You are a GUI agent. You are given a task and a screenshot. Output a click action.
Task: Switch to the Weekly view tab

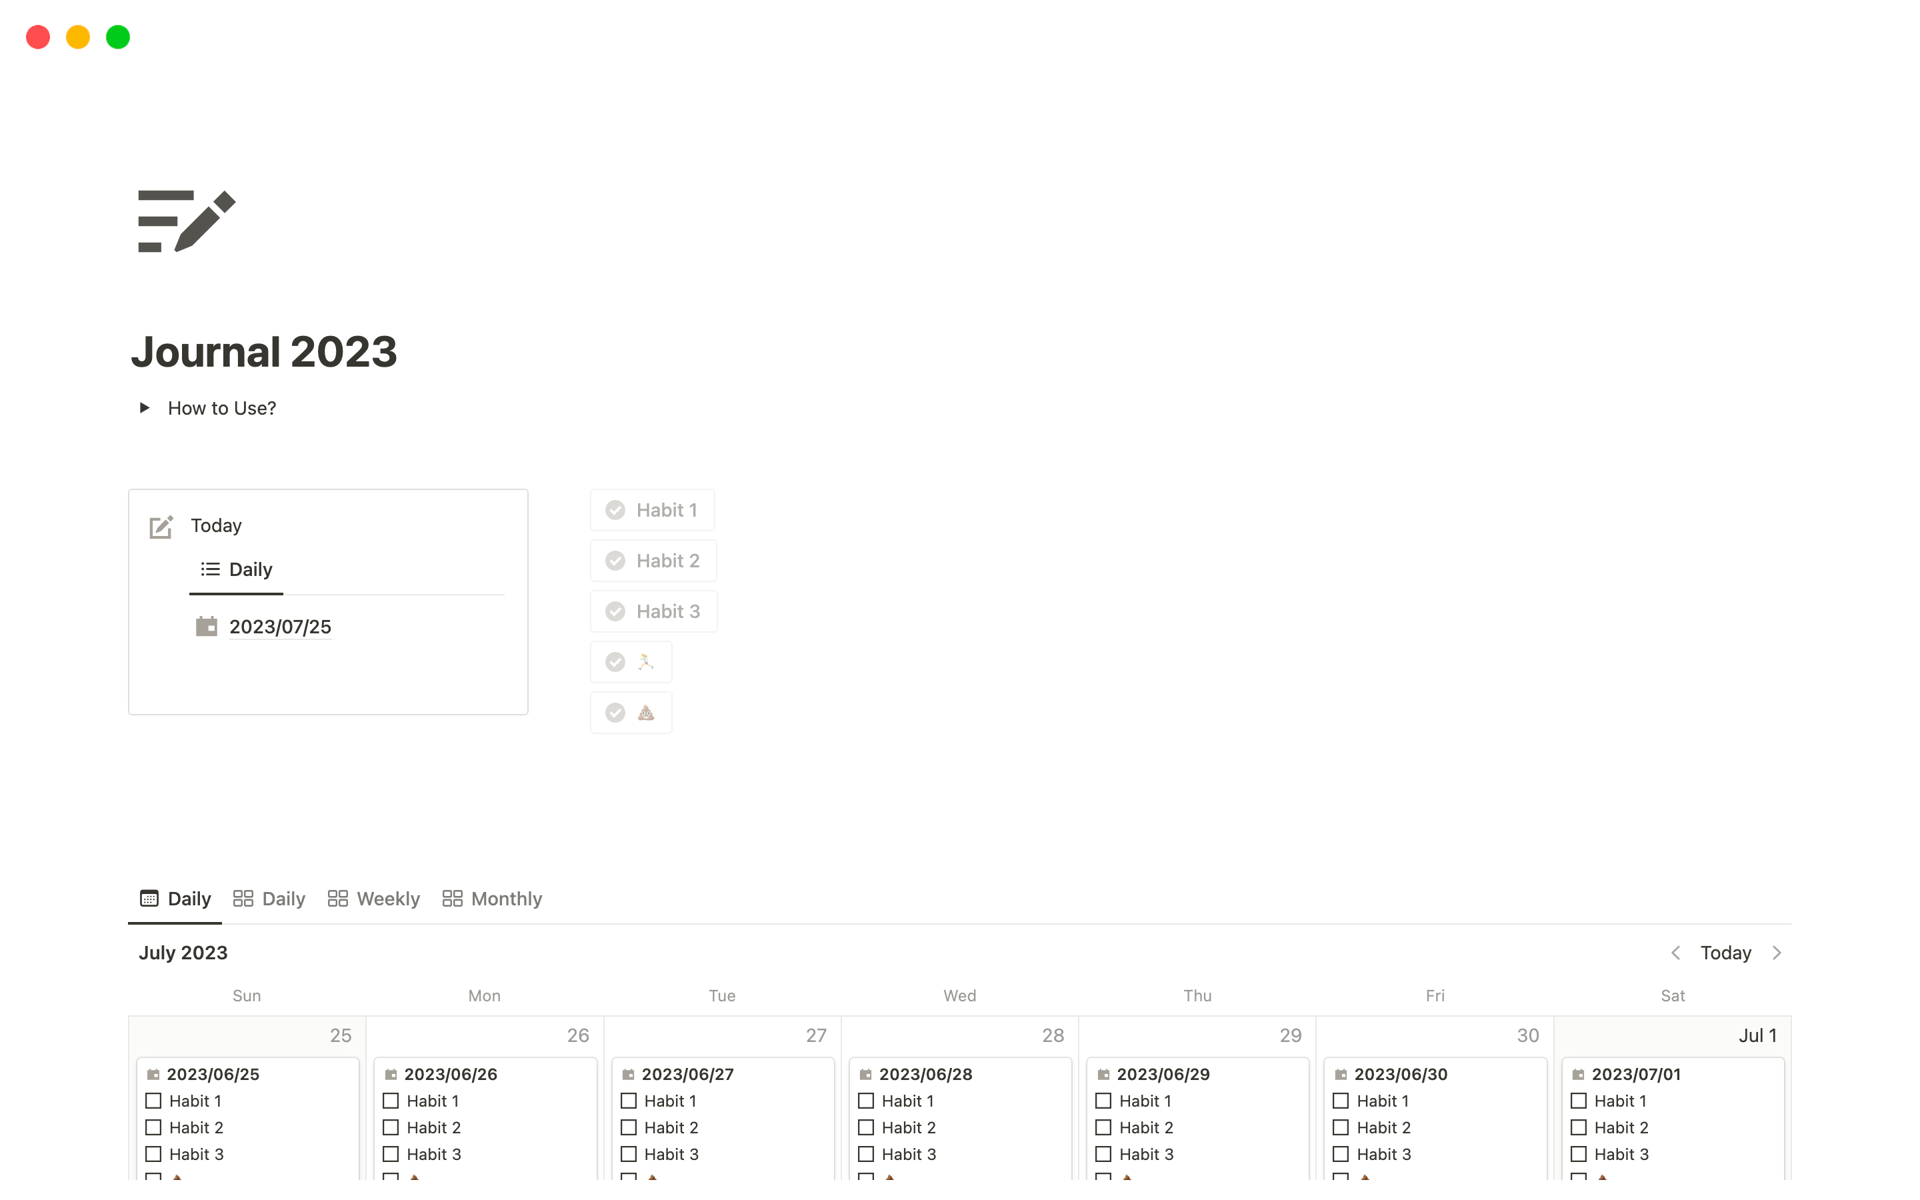374,899
